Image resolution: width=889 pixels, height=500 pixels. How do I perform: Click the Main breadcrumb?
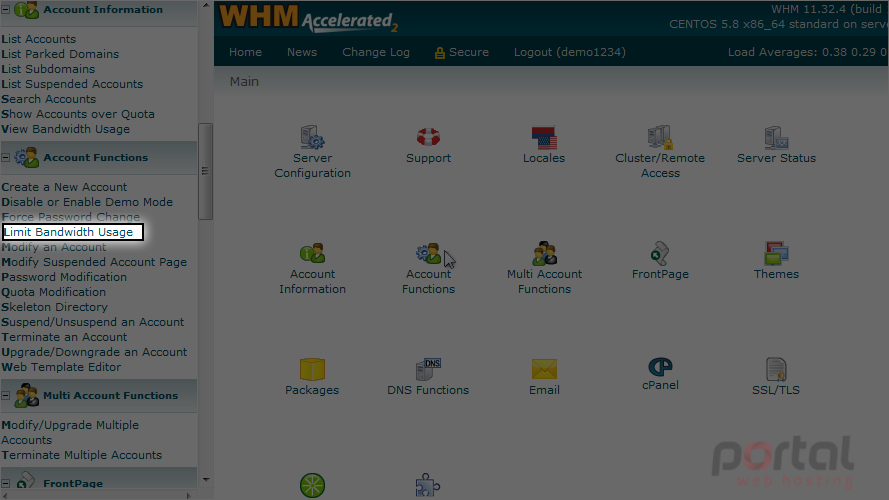click(x=244, y=82)
